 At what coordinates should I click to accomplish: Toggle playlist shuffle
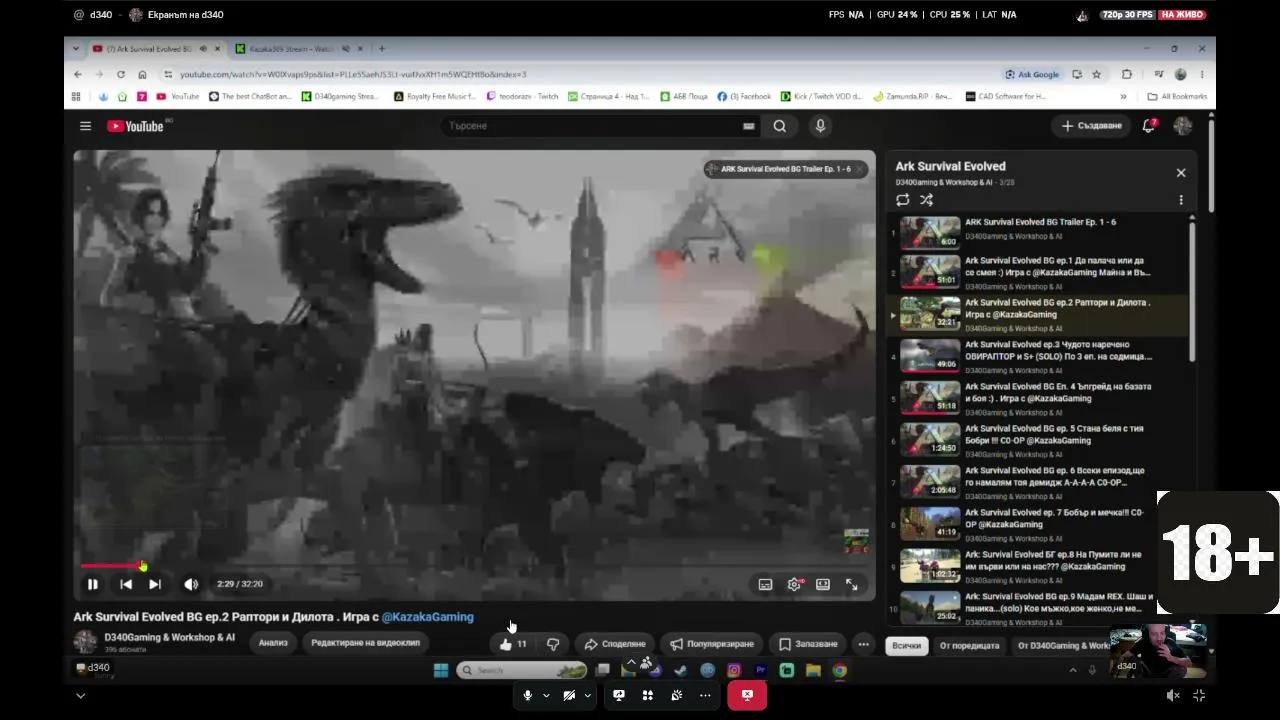927,200
